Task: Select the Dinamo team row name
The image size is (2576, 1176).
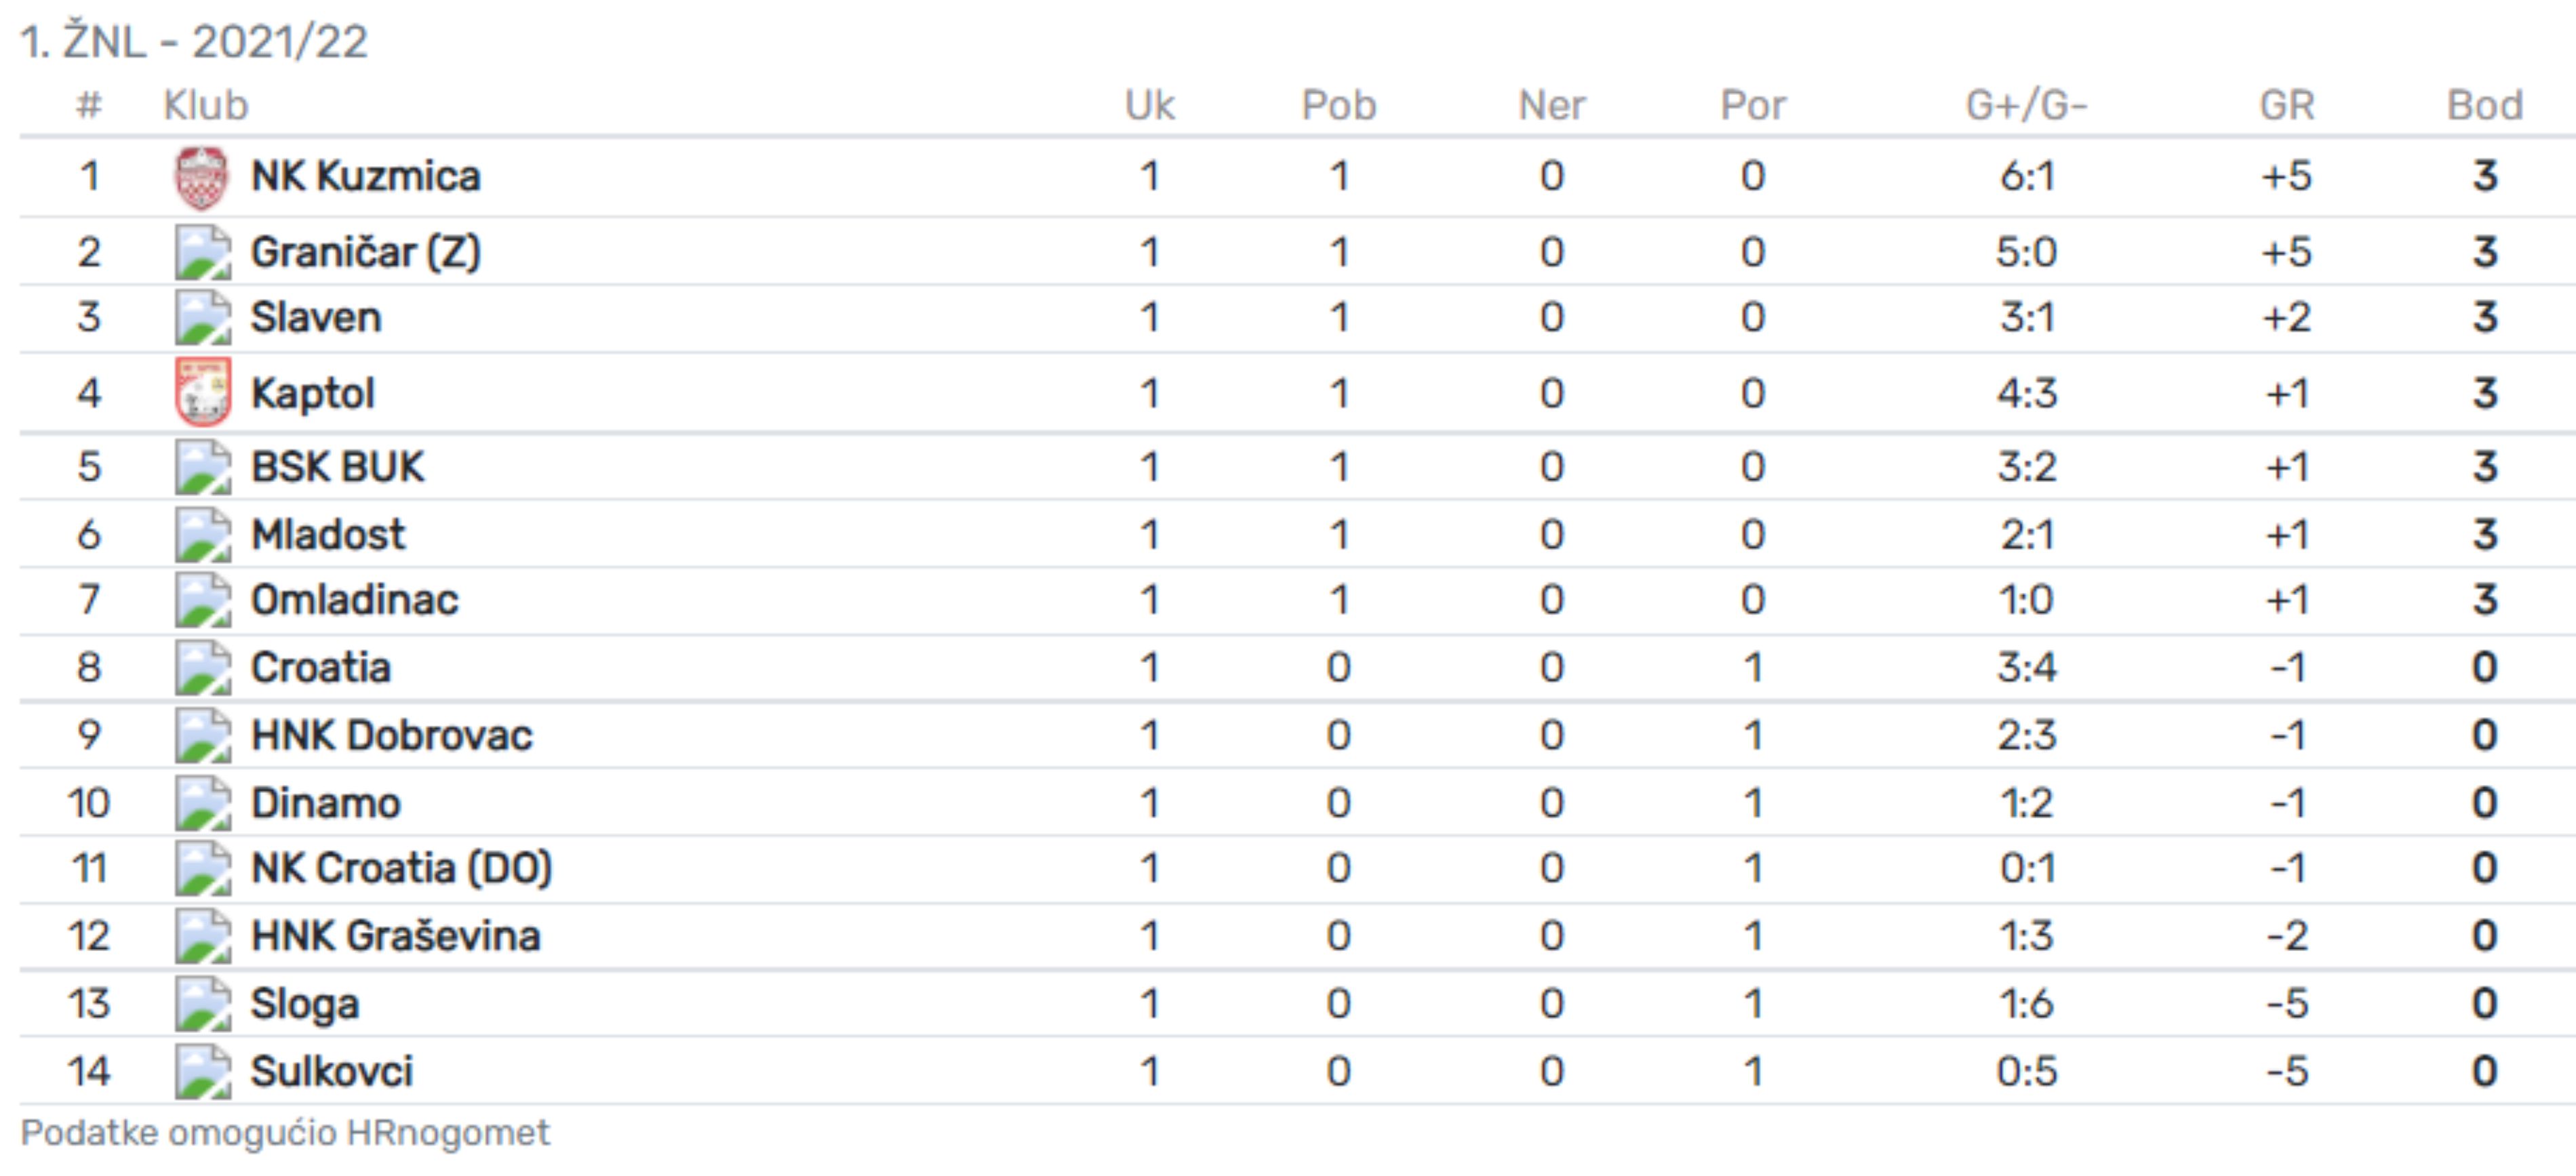Action: [x=326, y=803]
